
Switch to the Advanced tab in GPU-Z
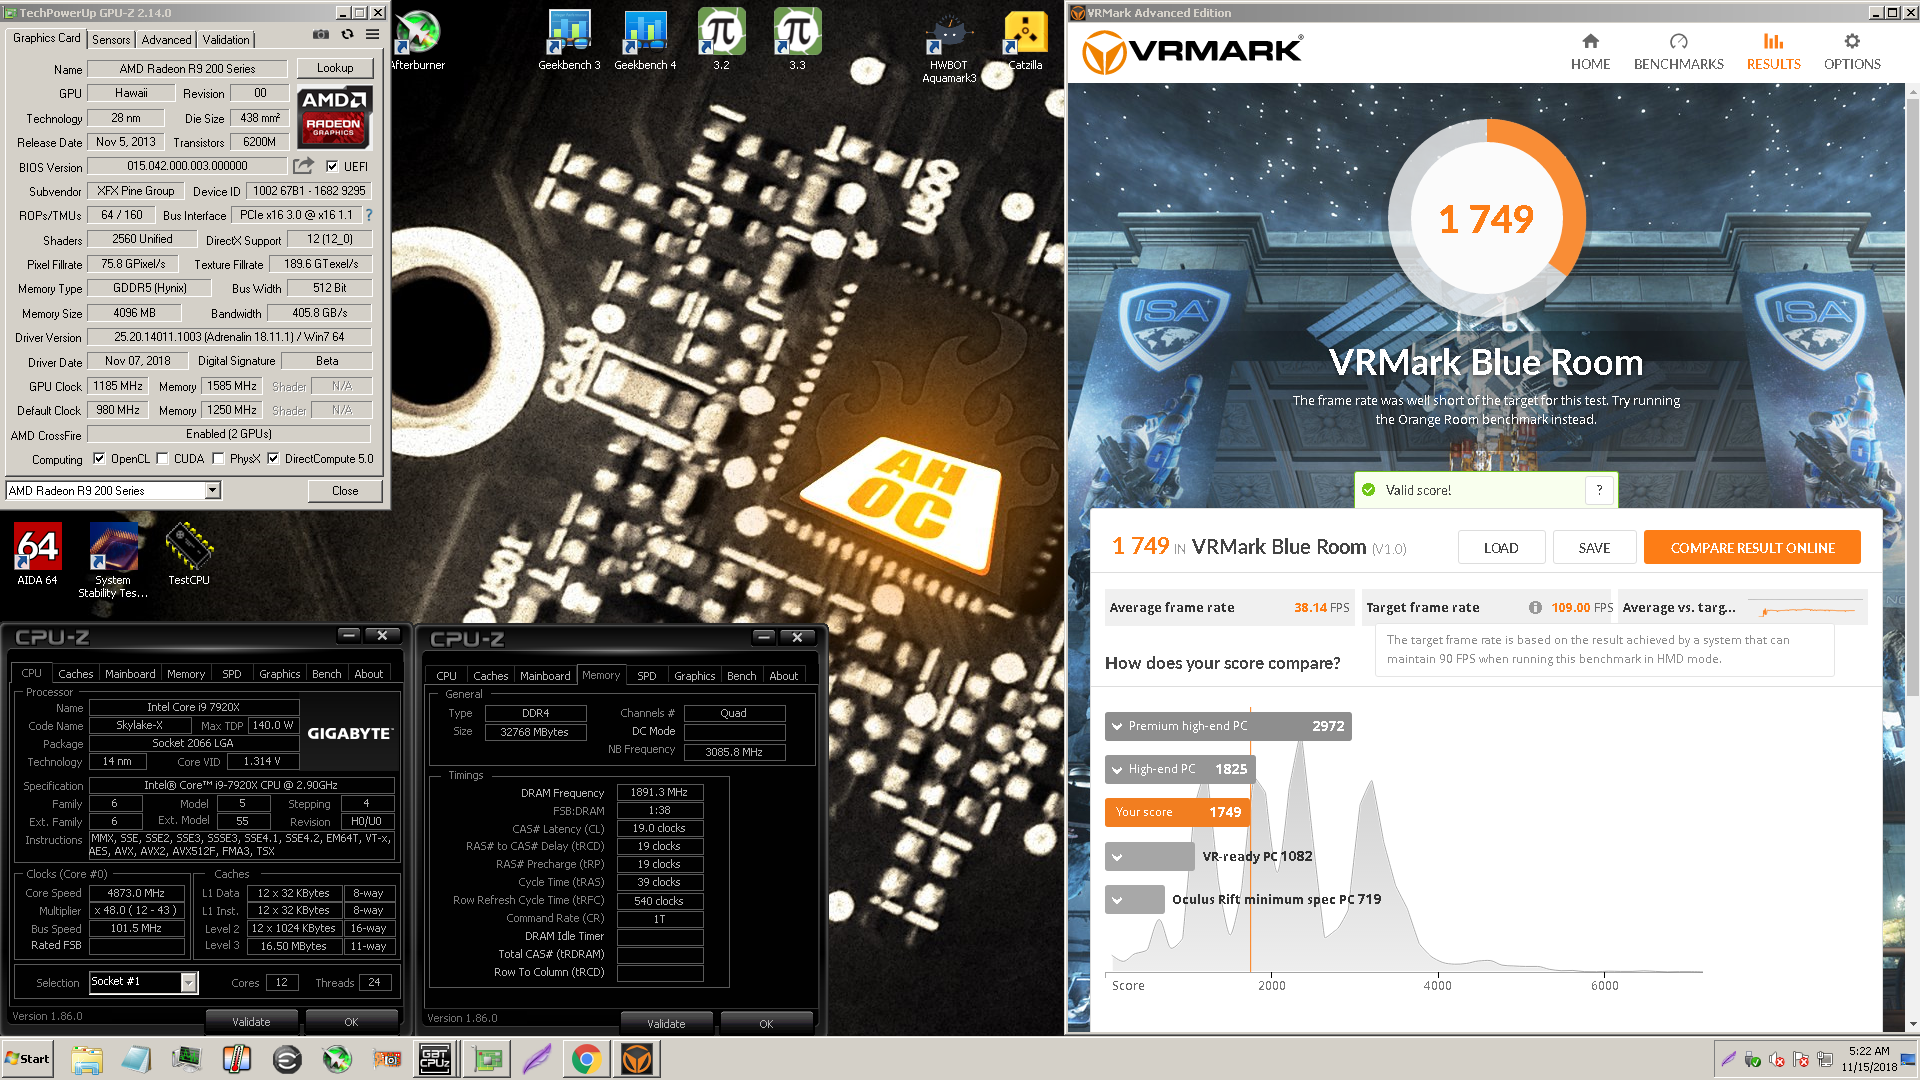[x=166, y=40]
